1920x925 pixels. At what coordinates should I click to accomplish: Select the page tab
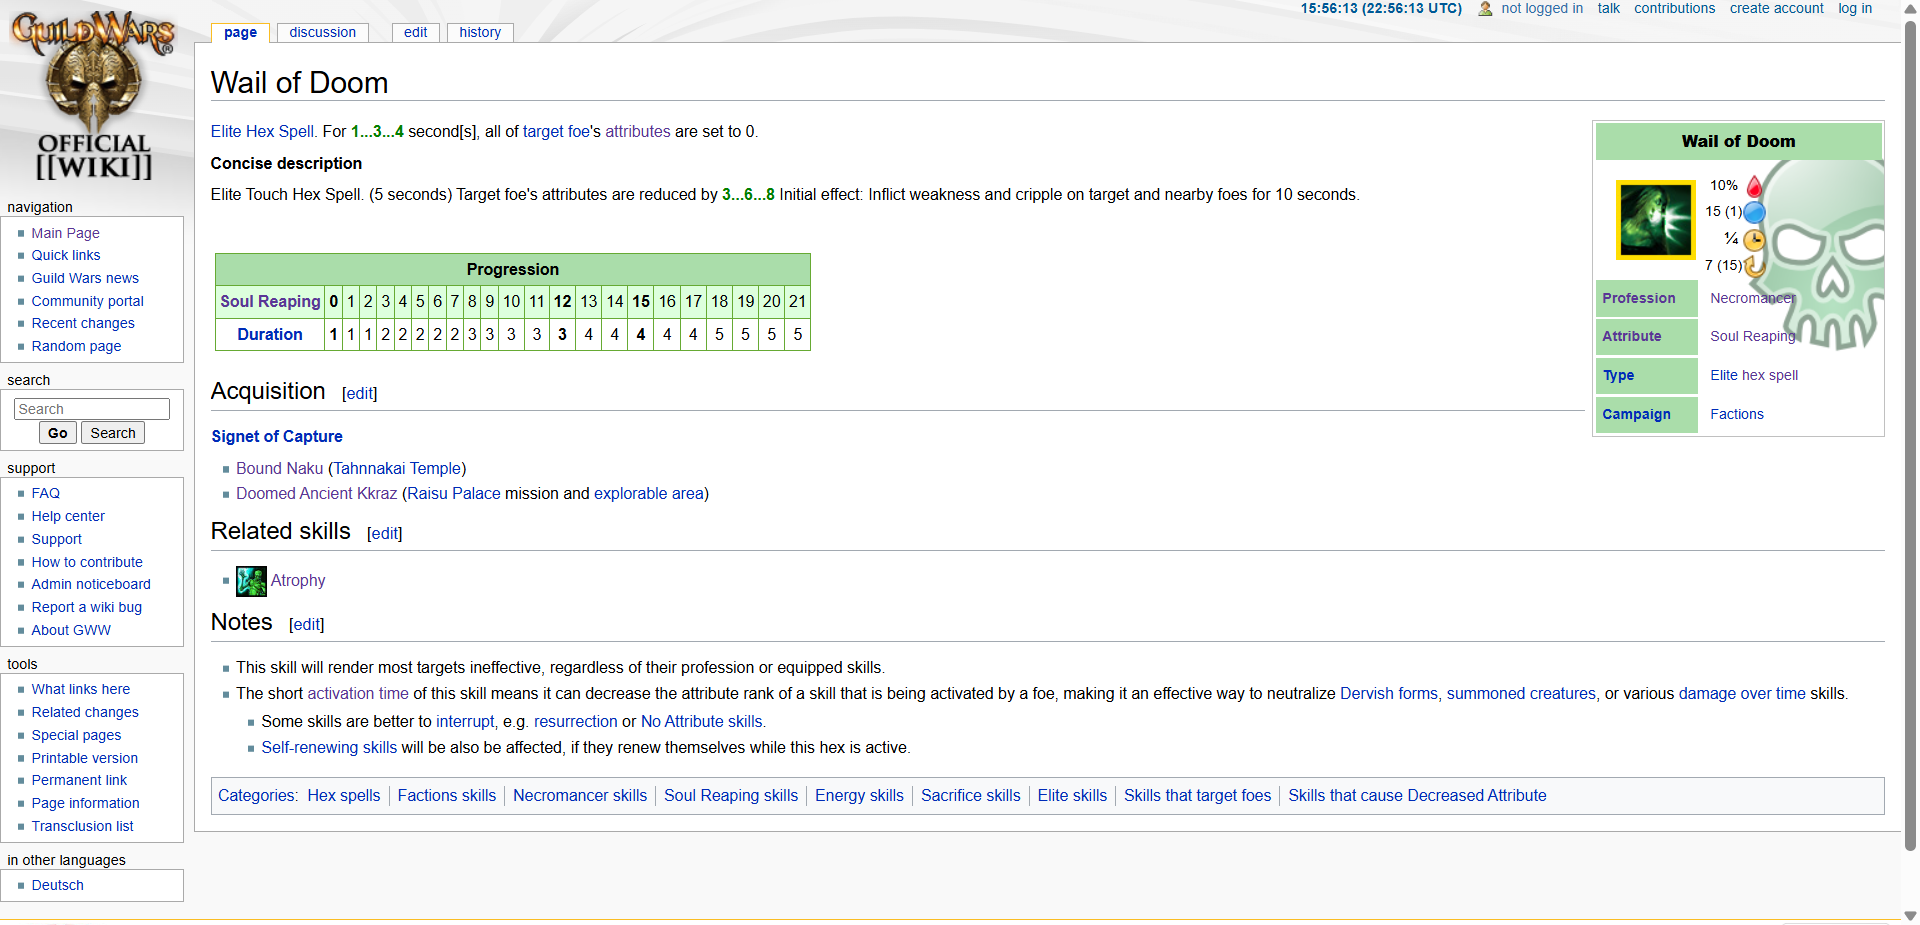coord(240,32)
